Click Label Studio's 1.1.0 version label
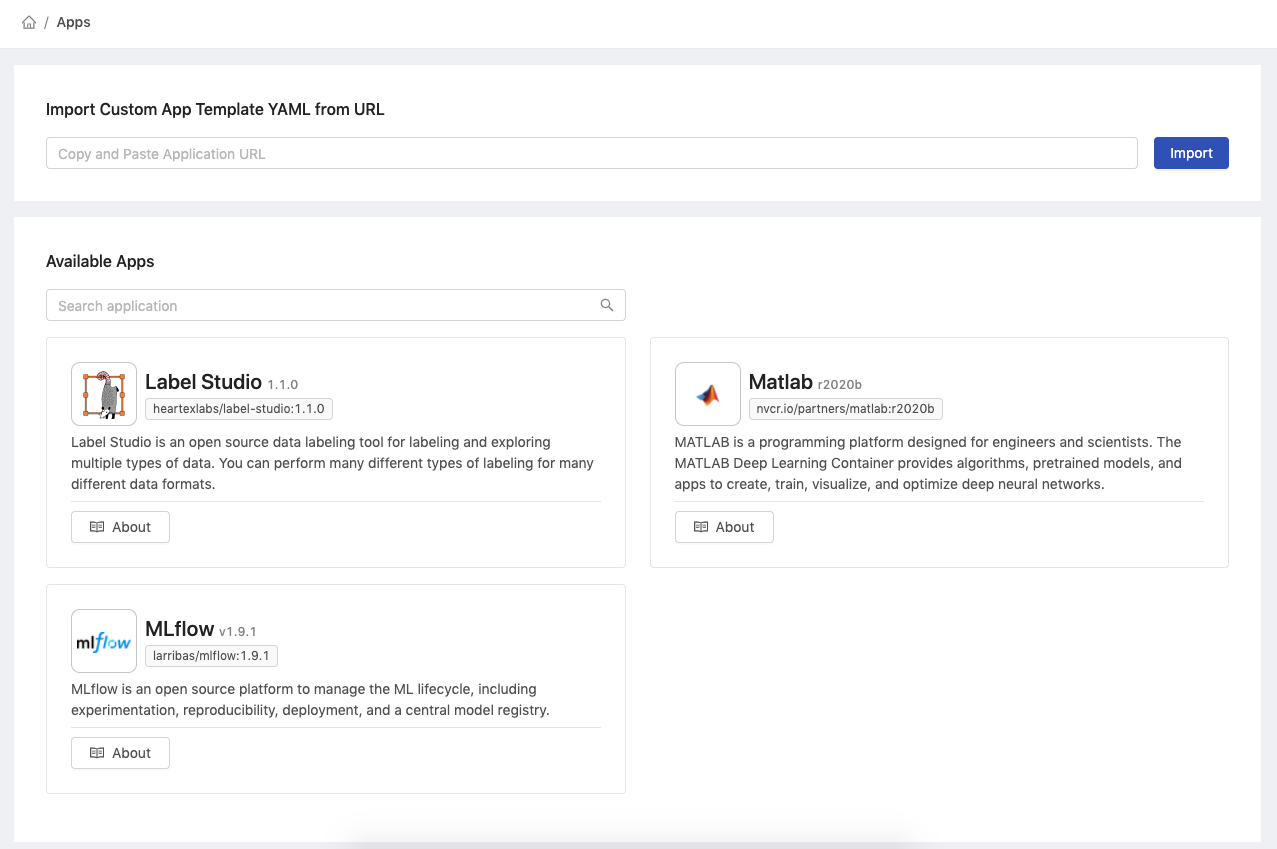 point(283,384)
